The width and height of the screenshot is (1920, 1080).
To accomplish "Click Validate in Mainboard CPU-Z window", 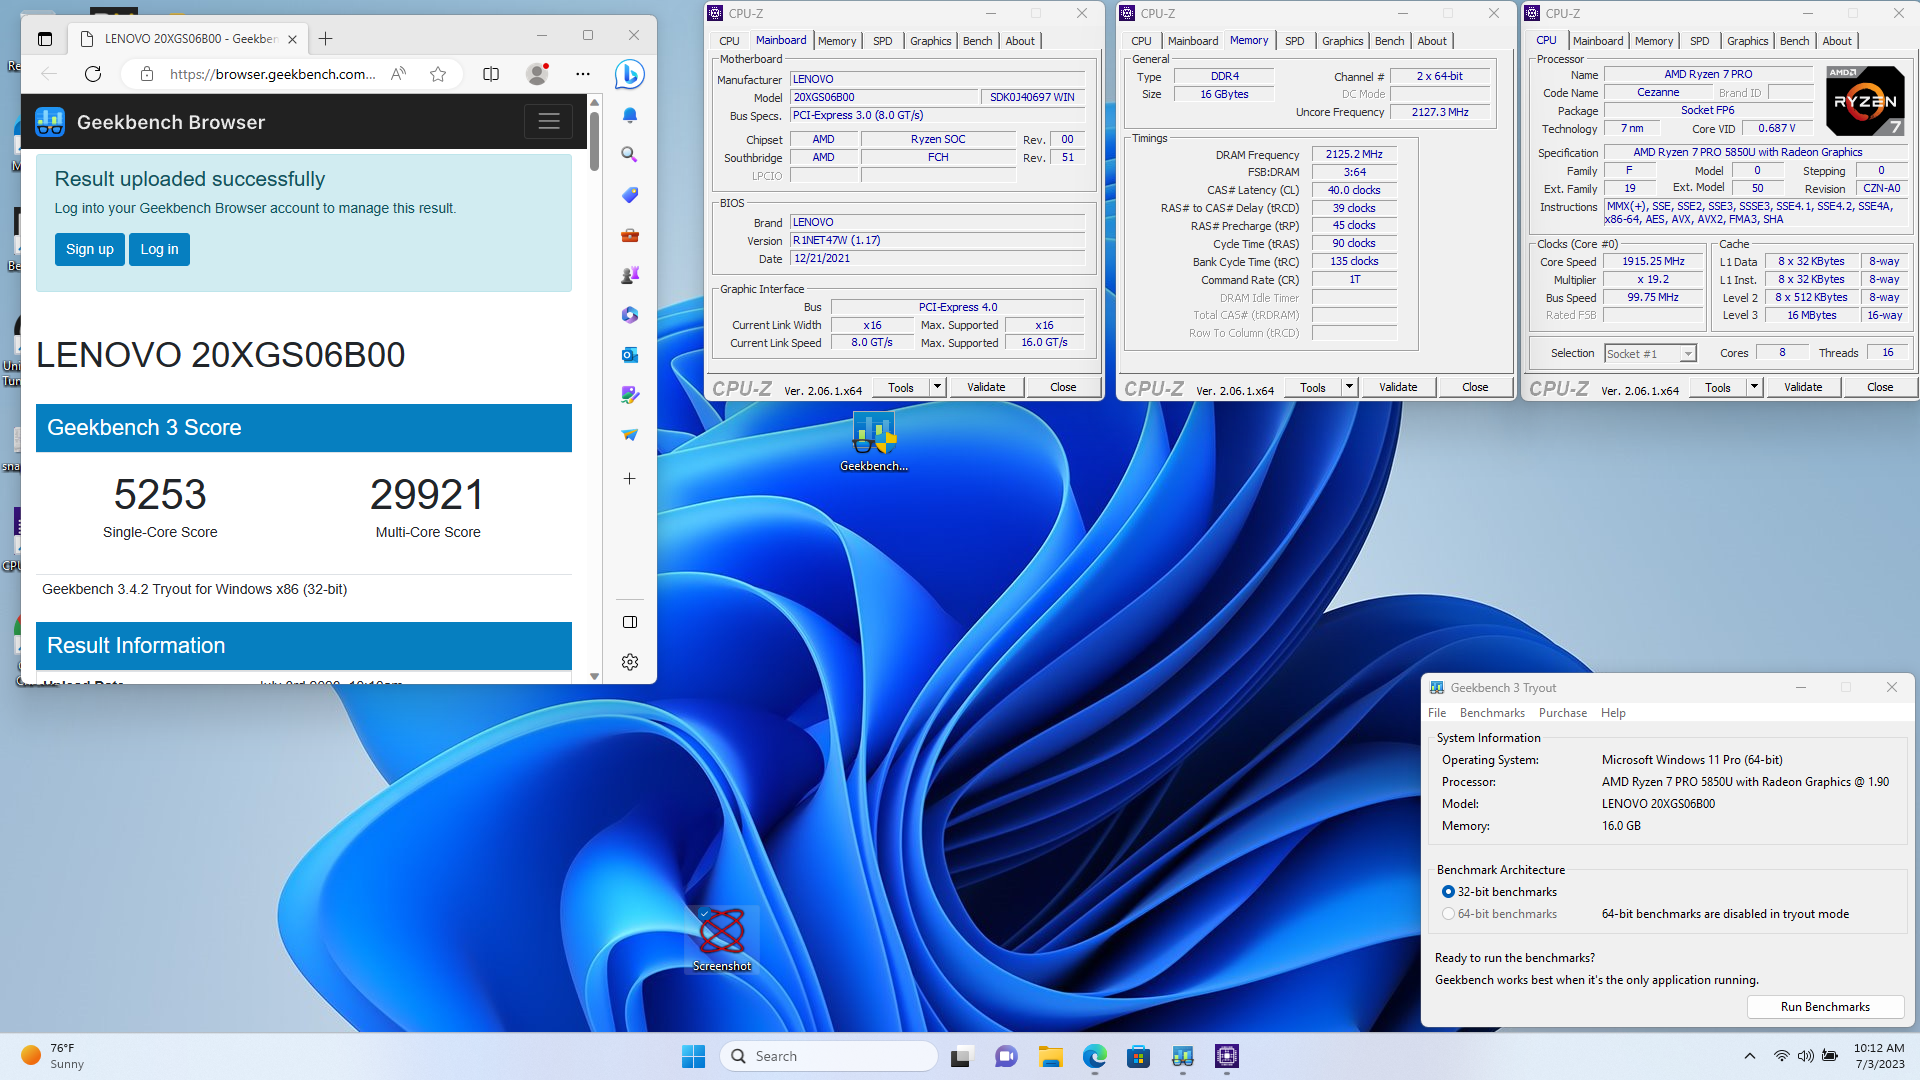I will pos(986,387).
